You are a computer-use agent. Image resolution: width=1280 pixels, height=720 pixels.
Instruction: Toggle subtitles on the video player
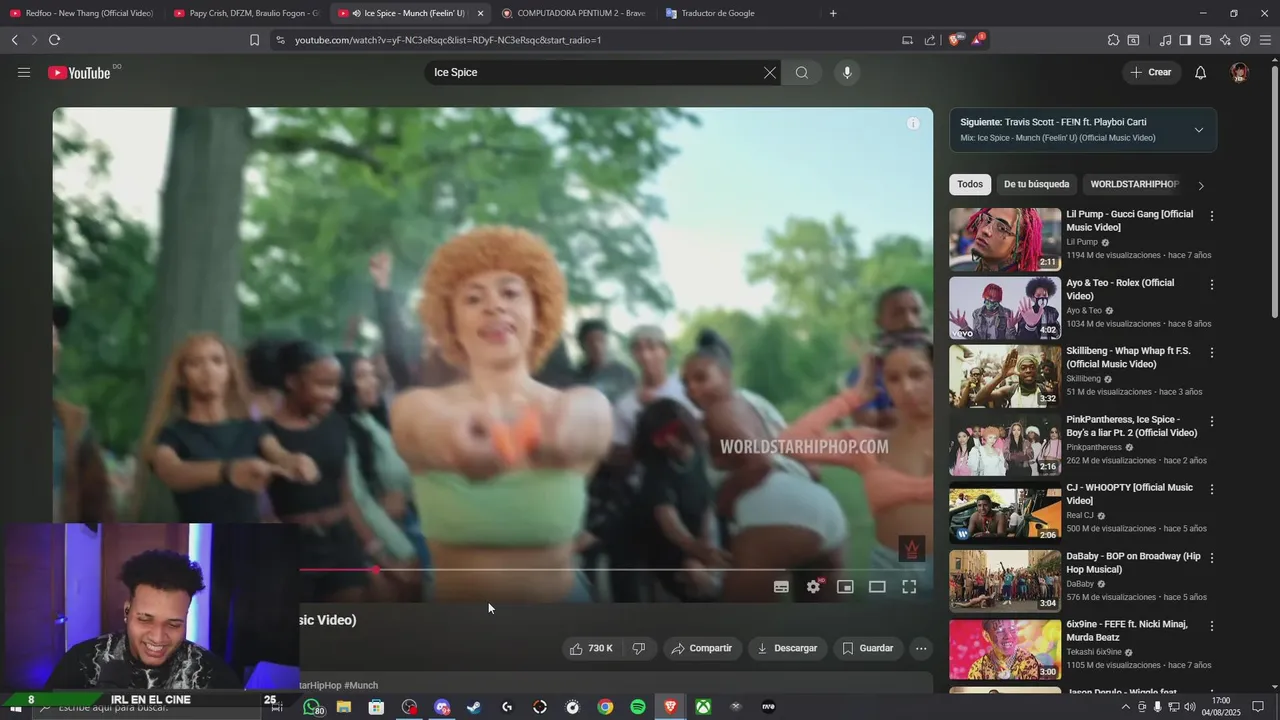[x=781, y=587]
